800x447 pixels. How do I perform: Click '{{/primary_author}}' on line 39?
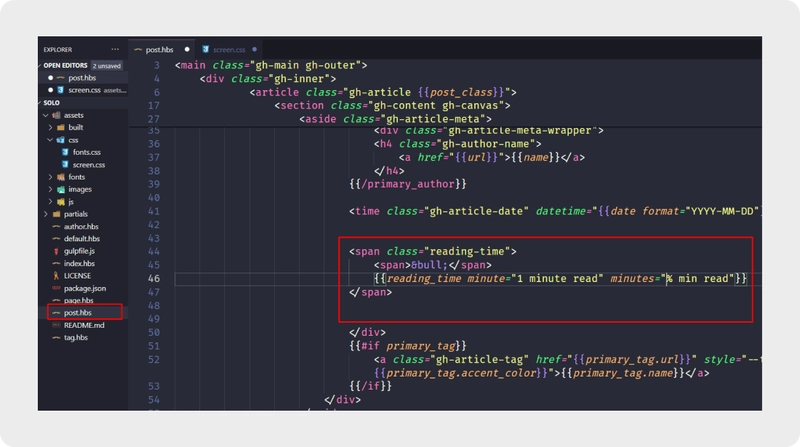(408, 184)
